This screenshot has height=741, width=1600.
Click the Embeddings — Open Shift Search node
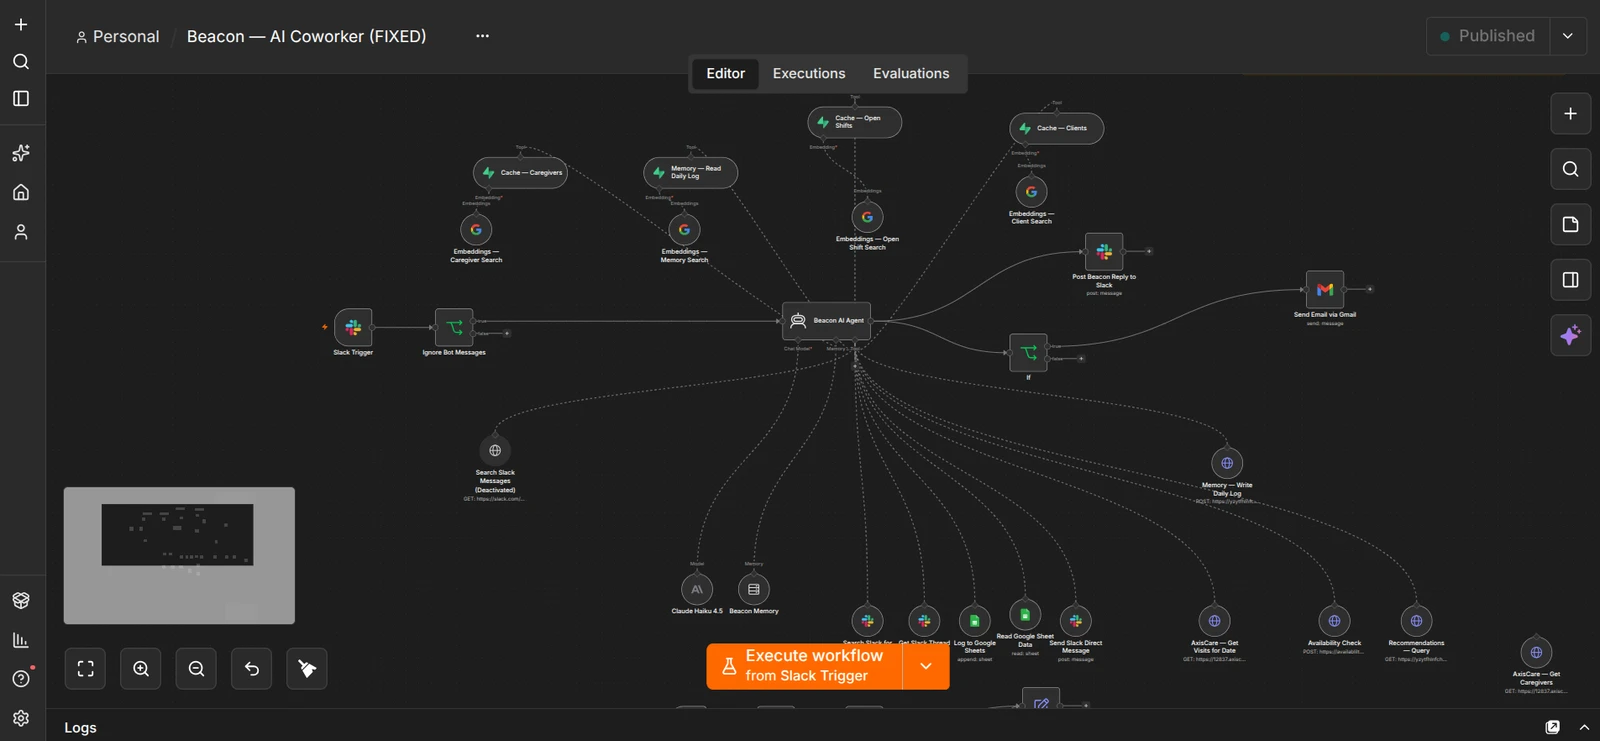(x=867, y=217)
